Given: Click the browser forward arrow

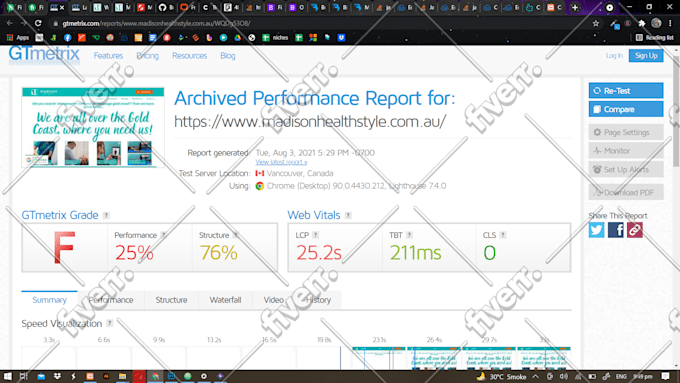Looking at the screenshot, I should [x=24, y=23].
